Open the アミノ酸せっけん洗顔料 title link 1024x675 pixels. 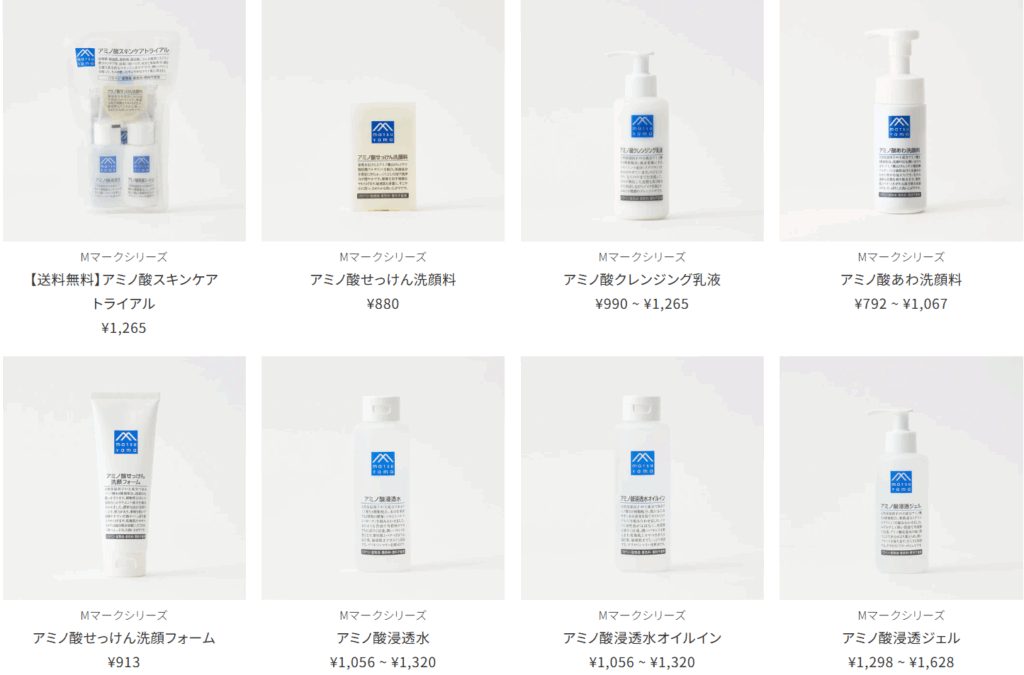[x=383, y=280]
